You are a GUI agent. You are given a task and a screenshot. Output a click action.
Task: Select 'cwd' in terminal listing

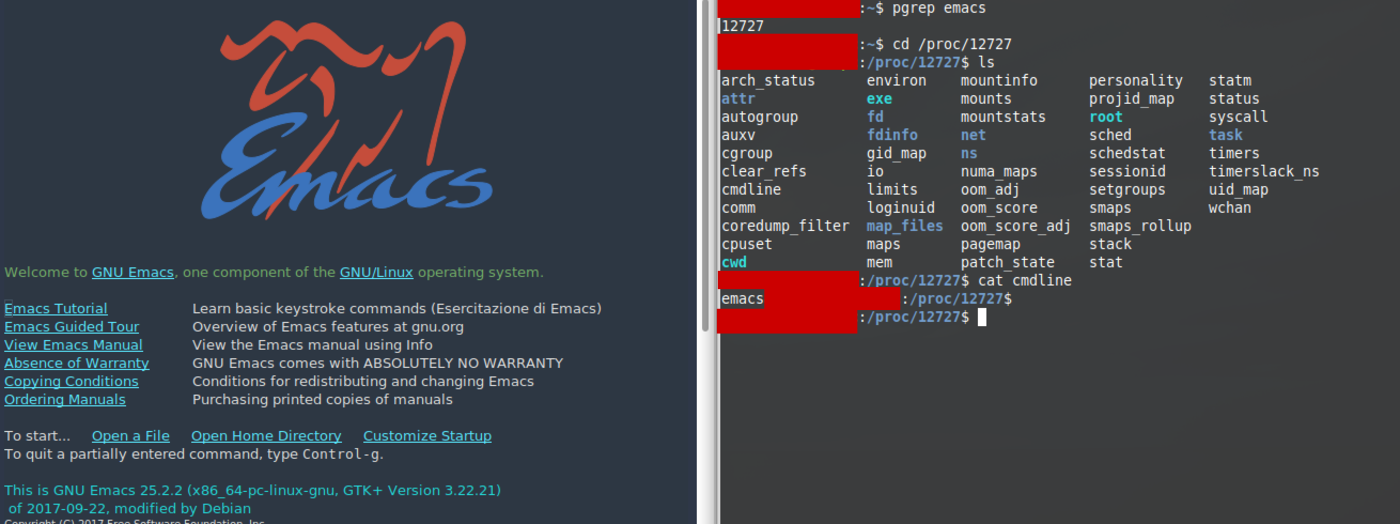[734, 262]
